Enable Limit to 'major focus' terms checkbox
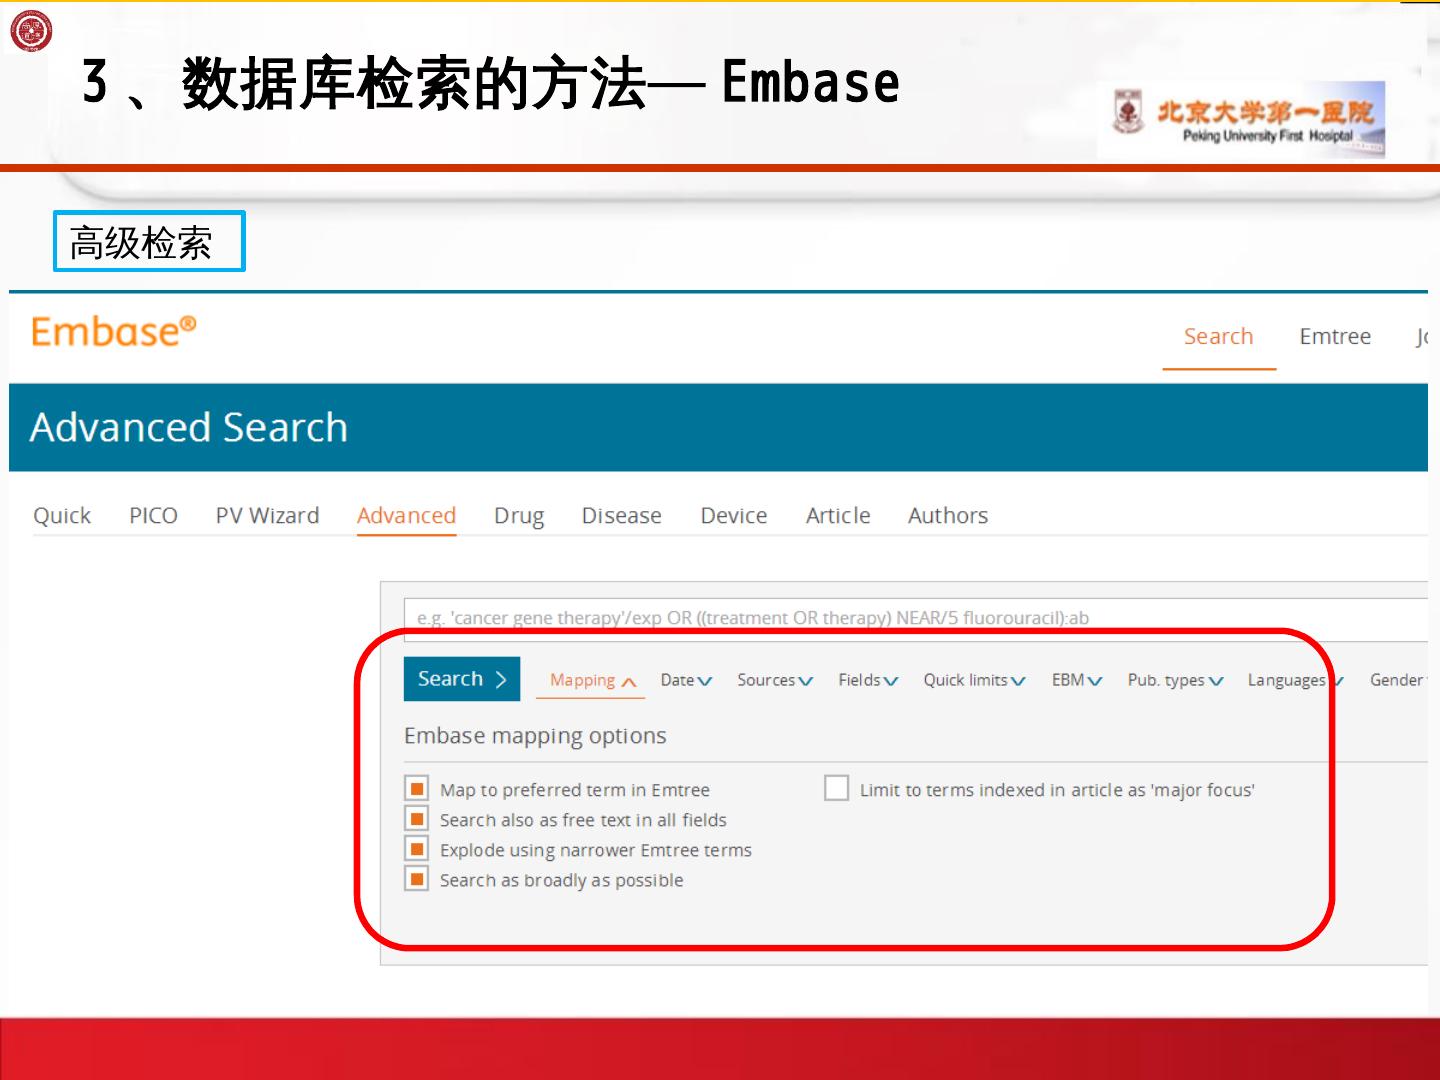Screen dimensions: 1440x1080 click(836, 788)
